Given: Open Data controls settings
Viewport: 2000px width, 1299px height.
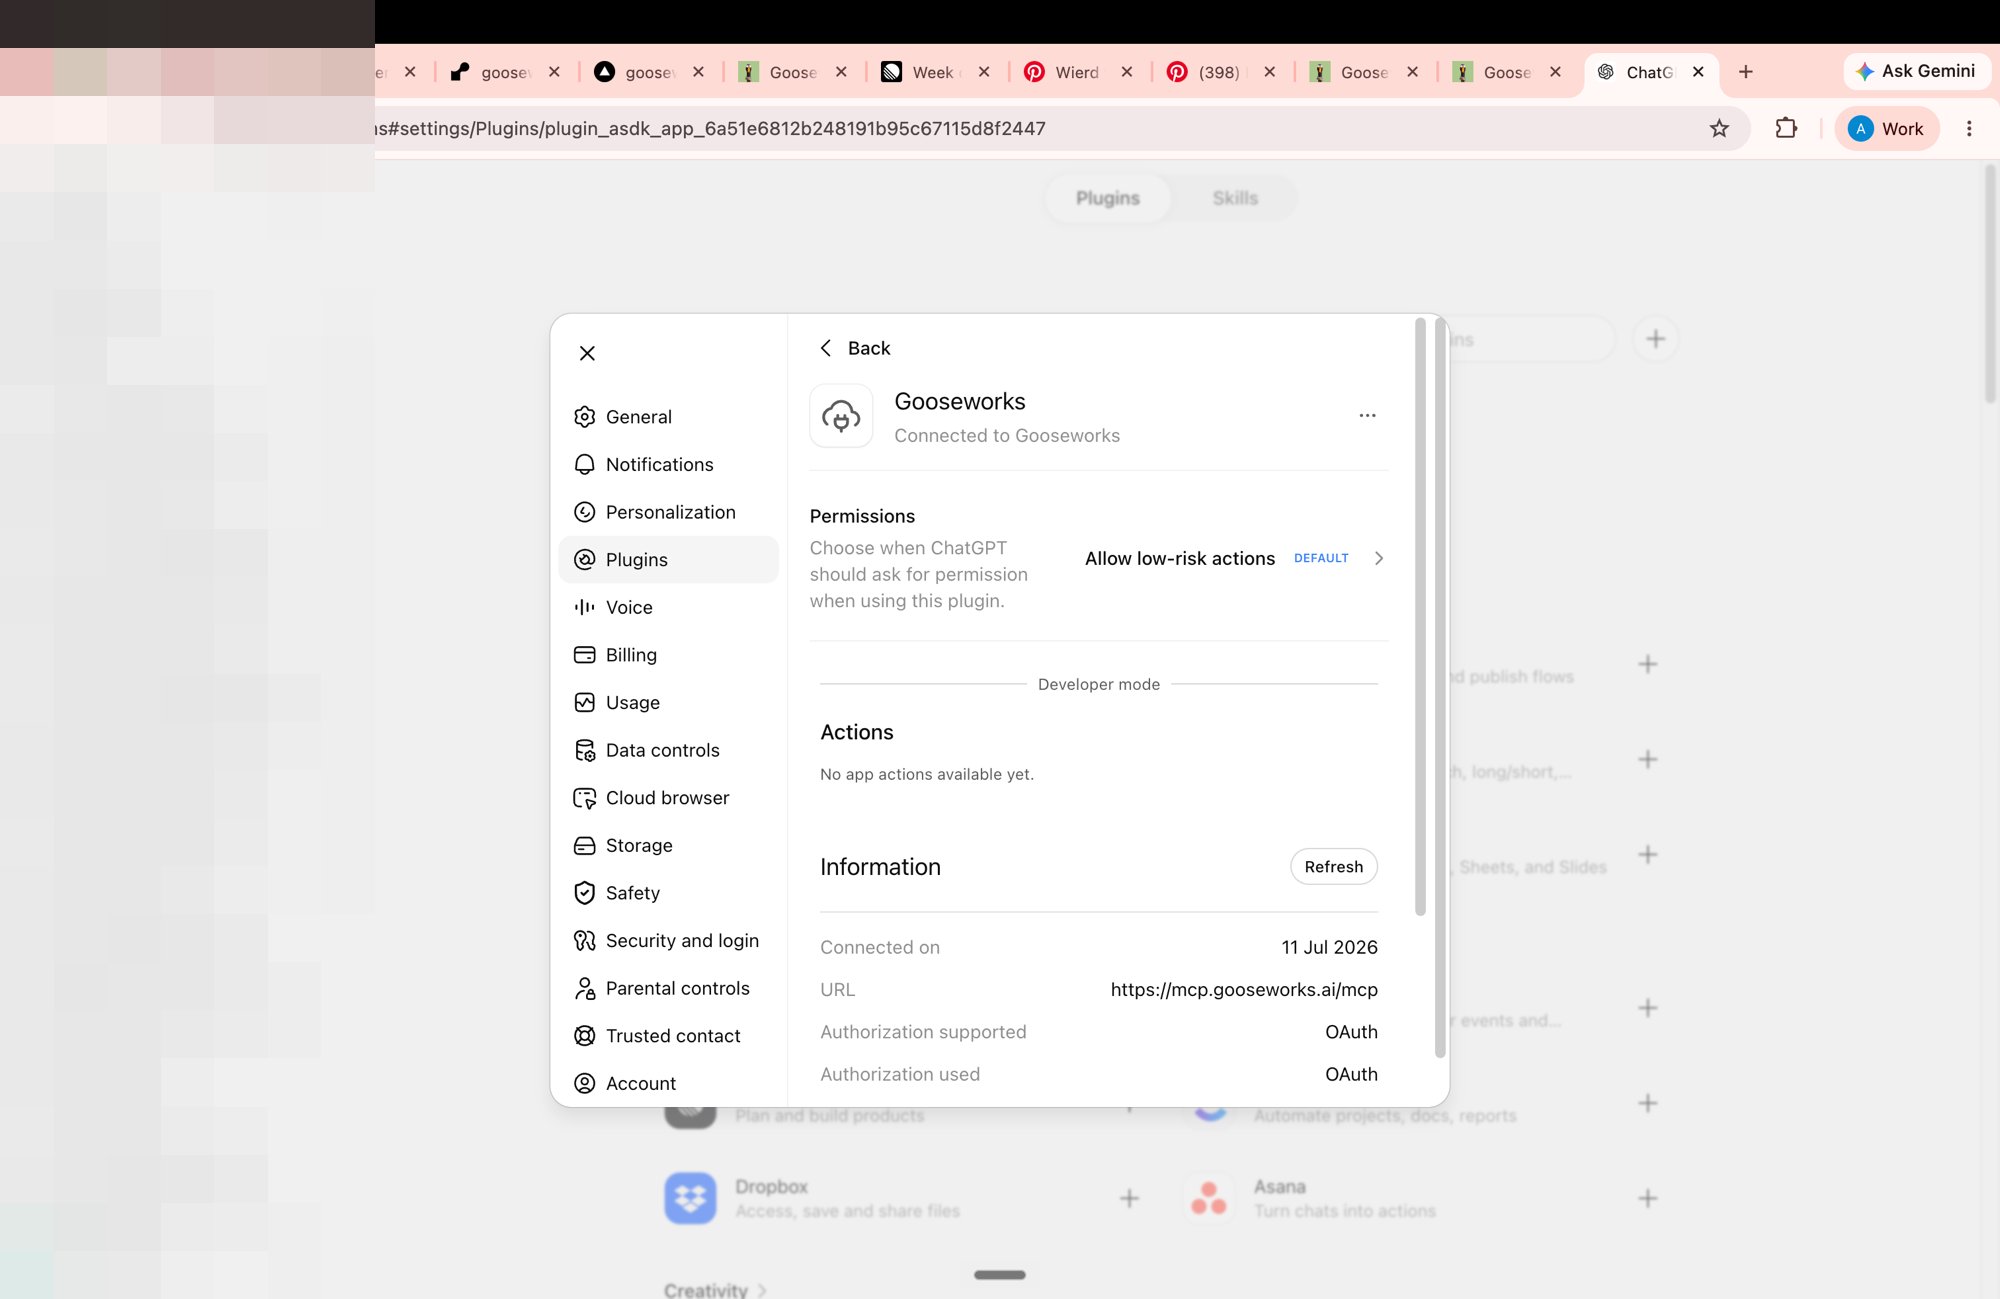Looking at the screenshot, I should [668, 750].
